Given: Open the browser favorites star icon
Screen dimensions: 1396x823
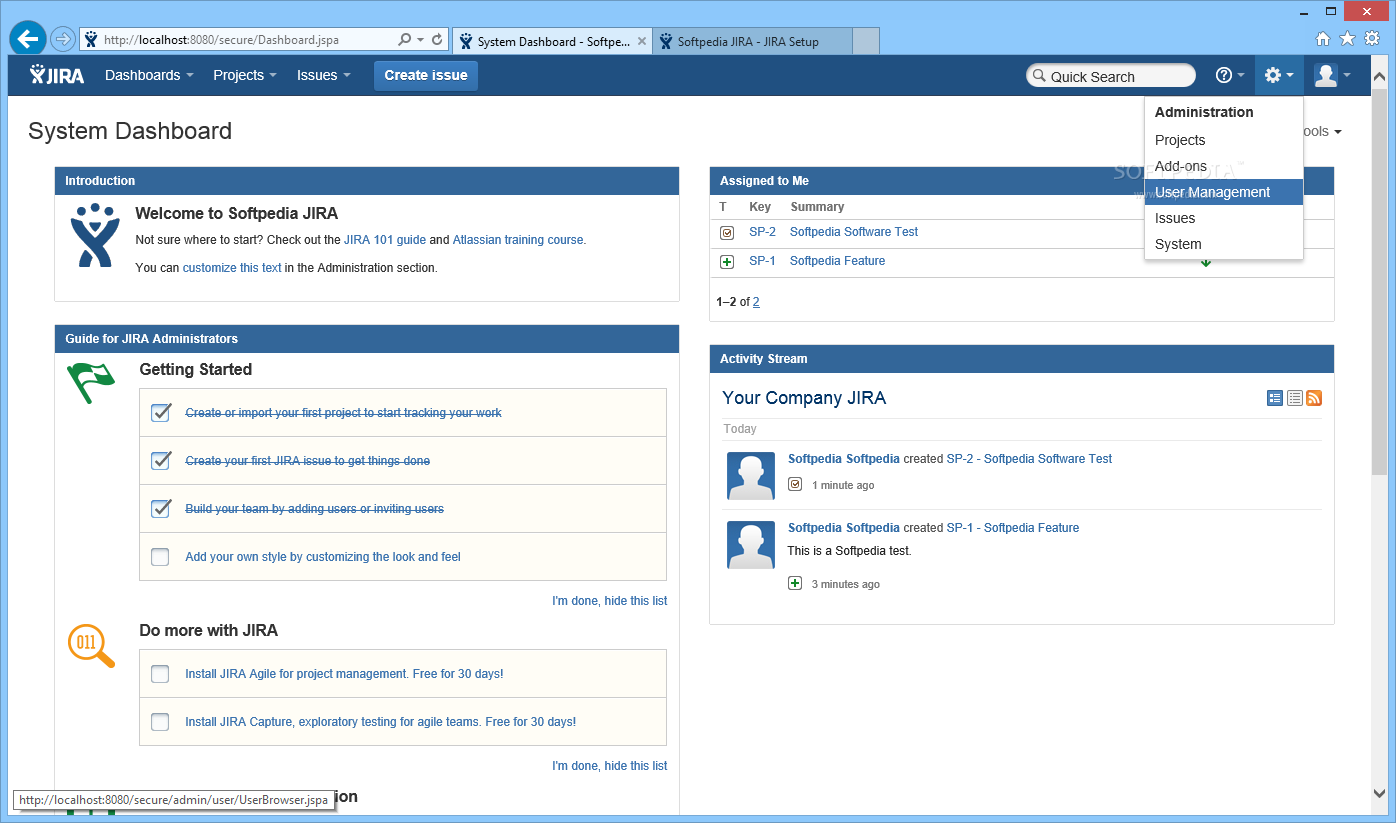Looking at the screenshot, I should [1347, 39].
